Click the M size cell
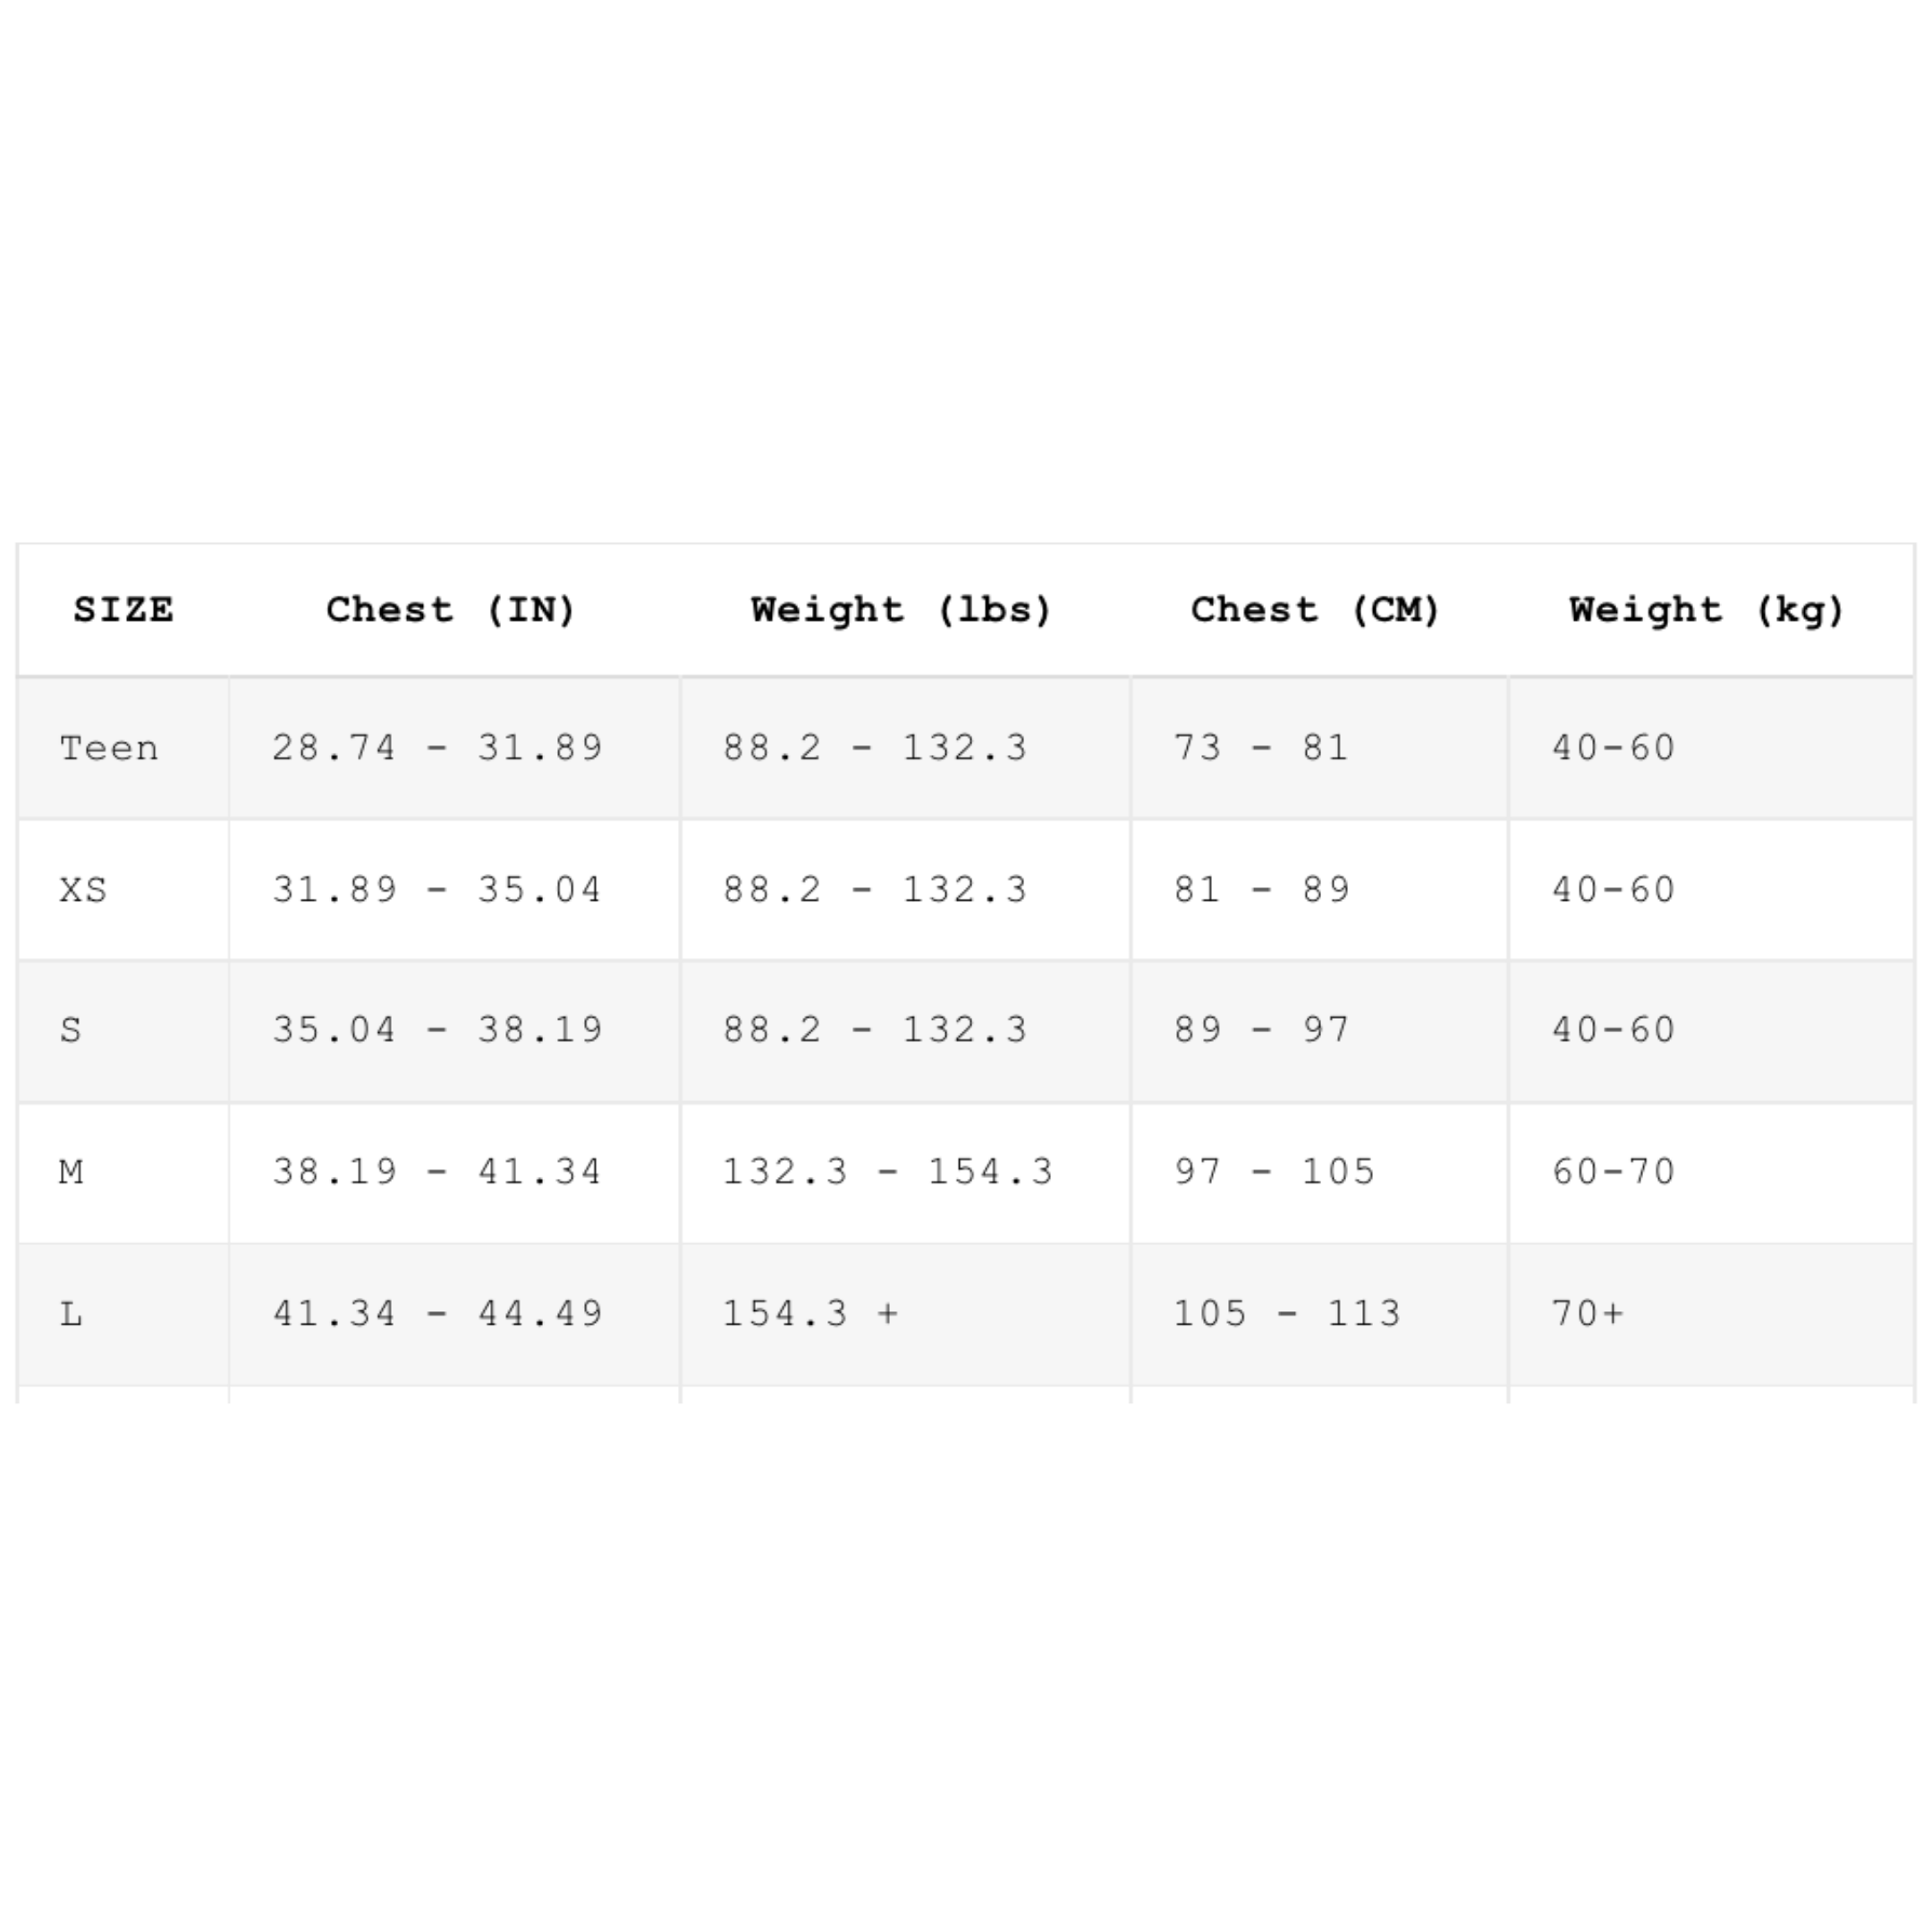 tap(123, 1173)
